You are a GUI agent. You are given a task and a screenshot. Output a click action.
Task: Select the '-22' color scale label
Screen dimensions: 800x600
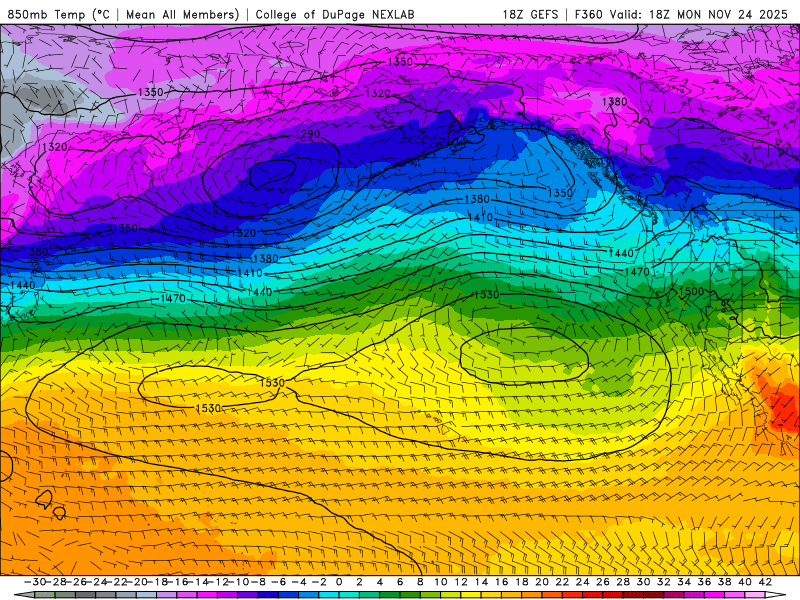tap(116, 582)
